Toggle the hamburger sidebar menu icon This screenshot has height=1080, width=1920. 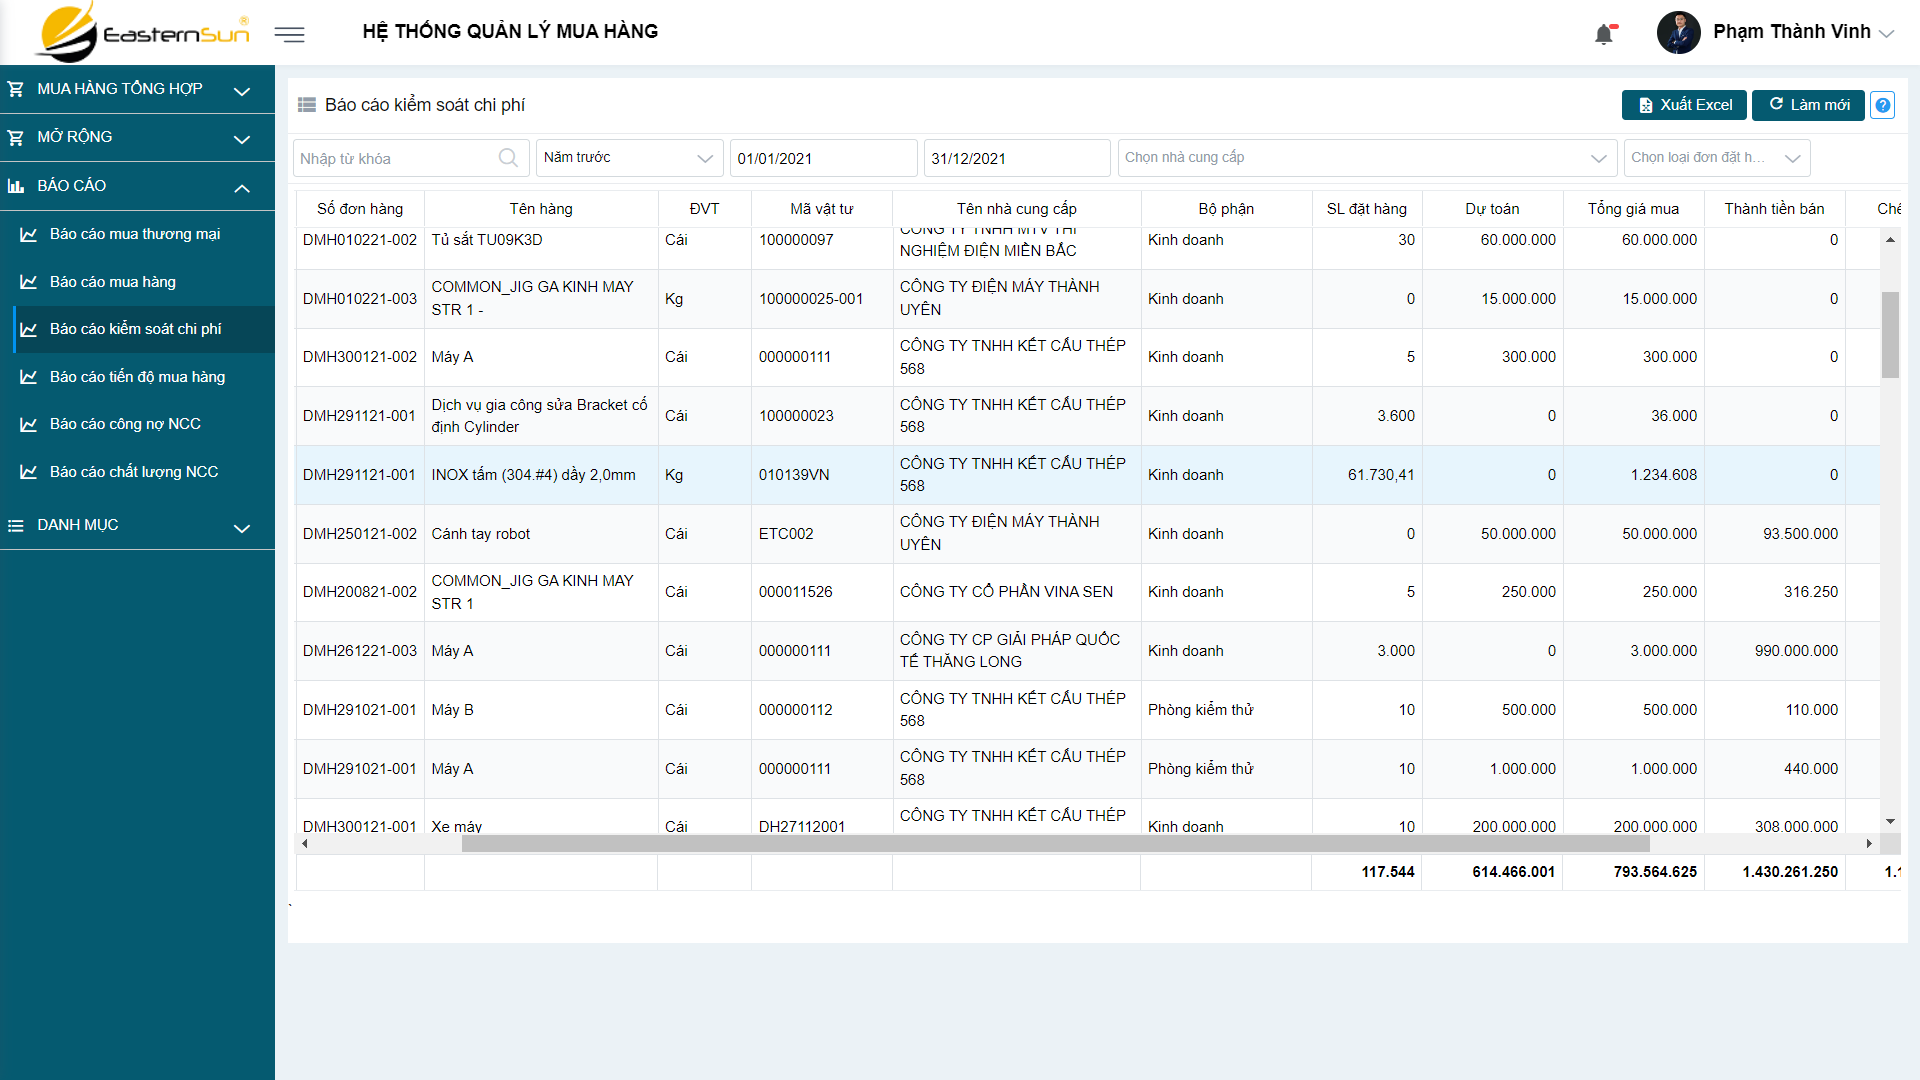pos(289,35)
